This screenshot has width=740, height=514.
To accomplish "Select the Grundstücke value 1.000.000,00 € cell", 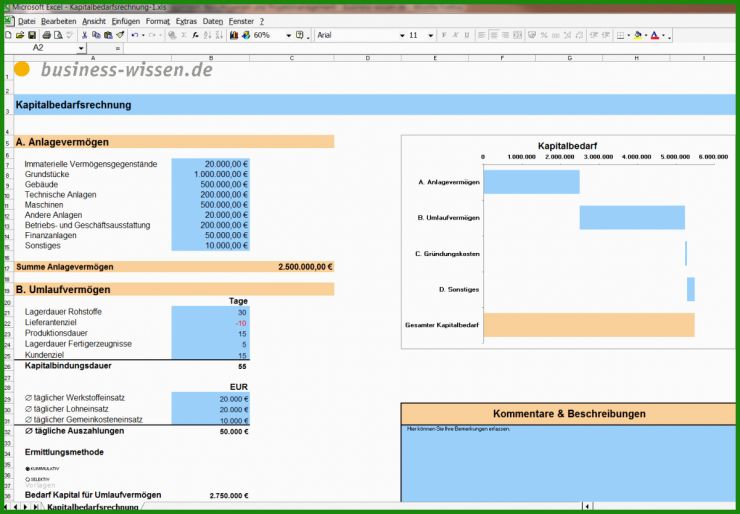I will point(210,174).
